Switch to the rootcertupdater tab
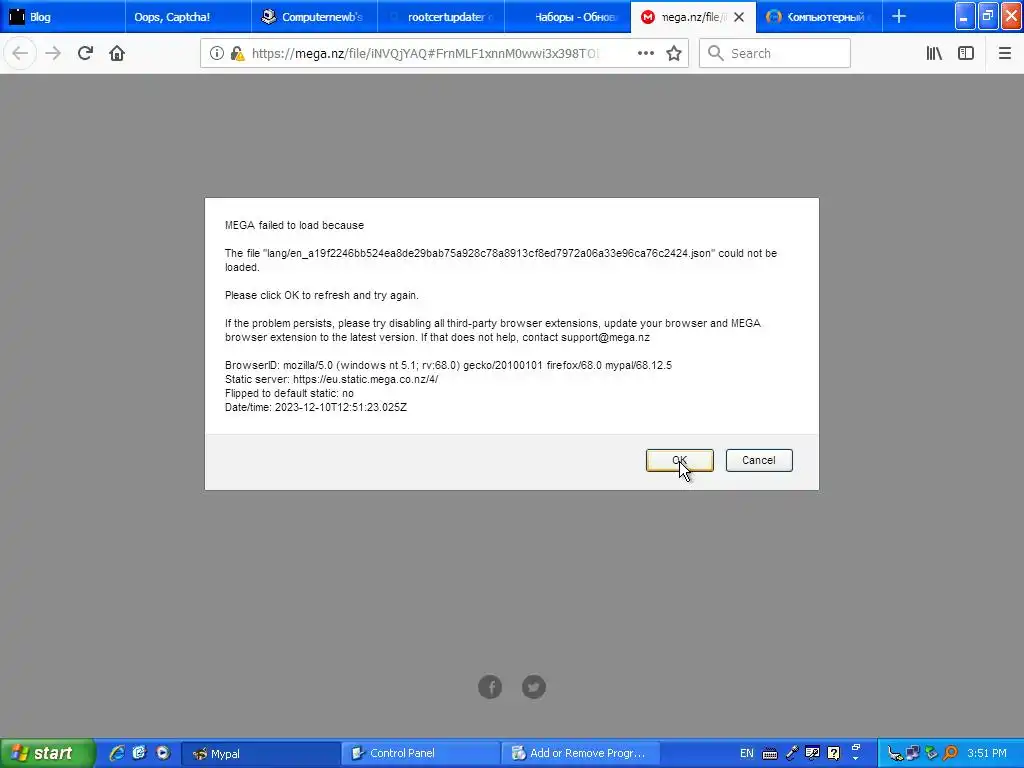 click(441, 17)
